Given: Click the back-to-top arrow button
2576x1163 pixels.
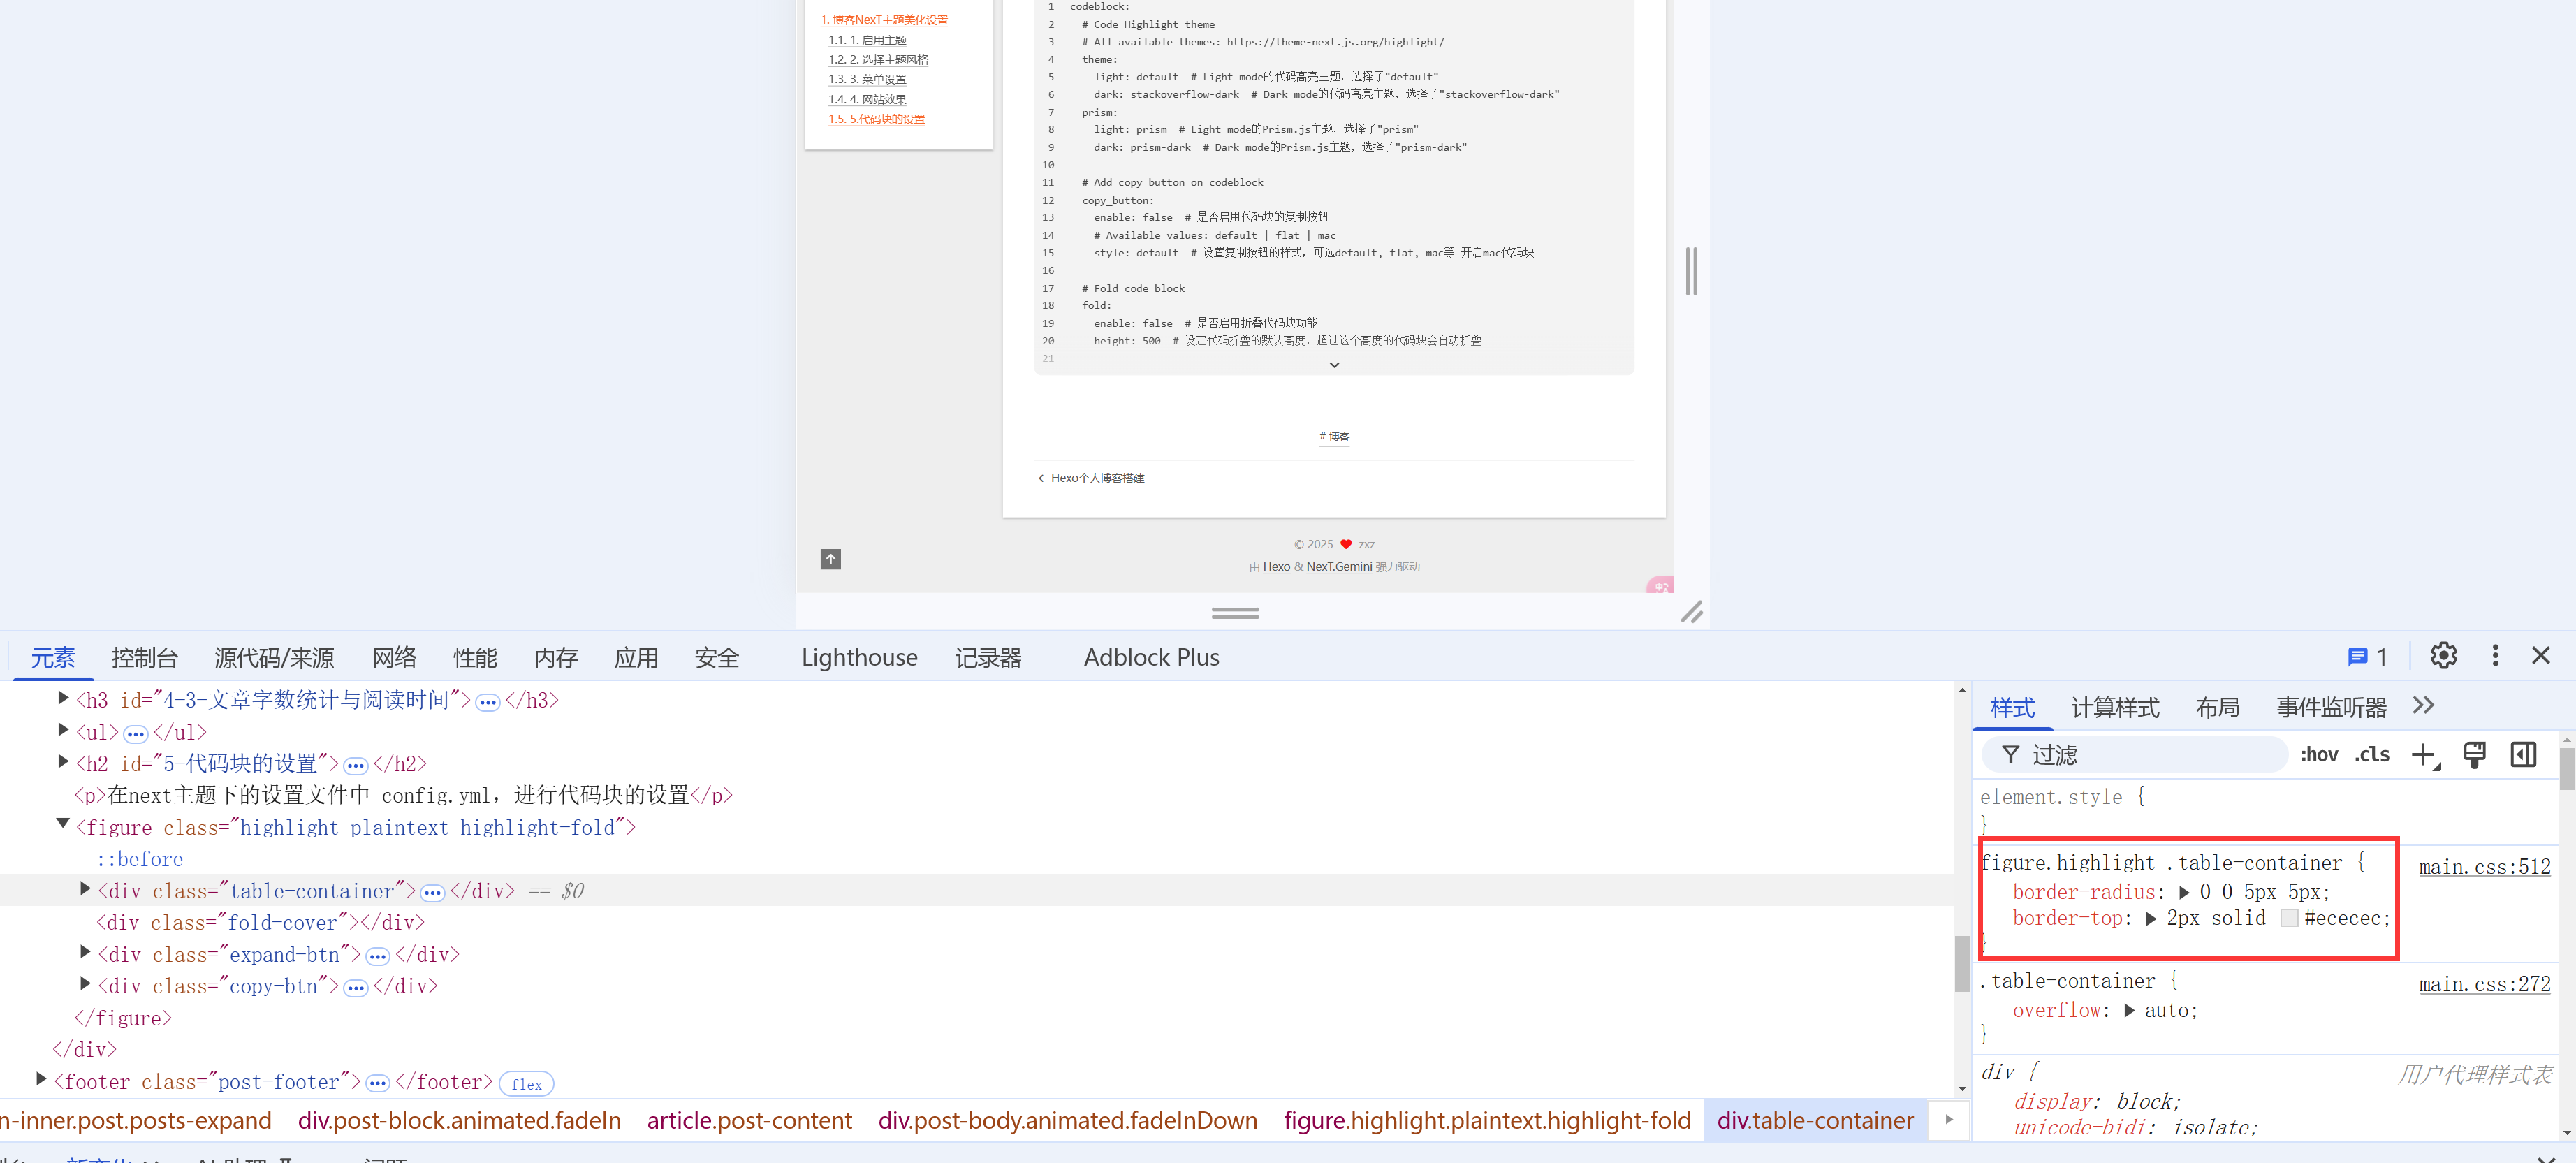Looking at the screenshot, I should [x=830, y=559].
